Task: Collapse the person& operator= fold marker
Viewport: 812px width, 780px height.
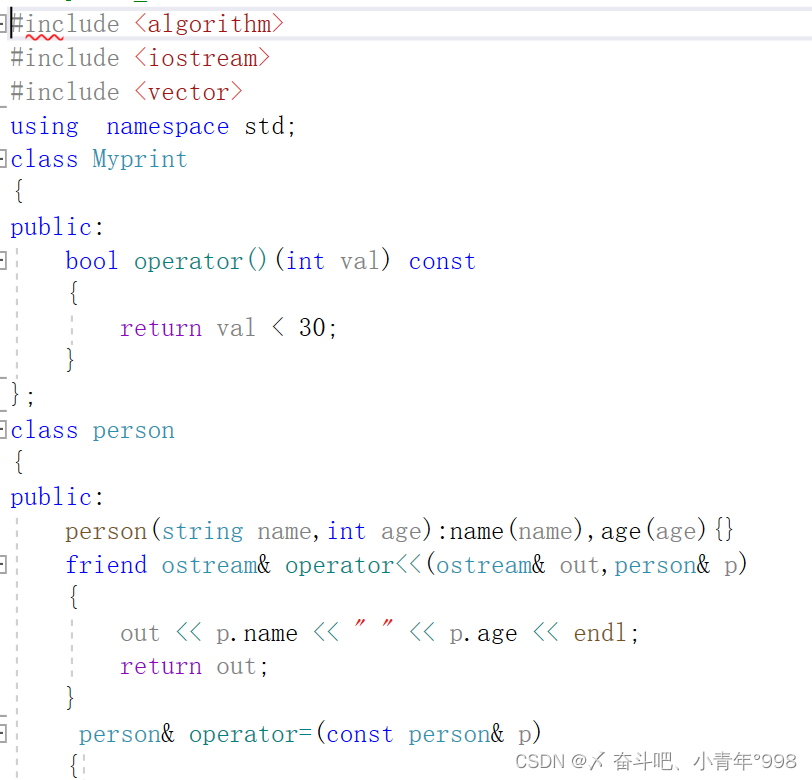Action: pyautogui.click(x=3, y=733)
